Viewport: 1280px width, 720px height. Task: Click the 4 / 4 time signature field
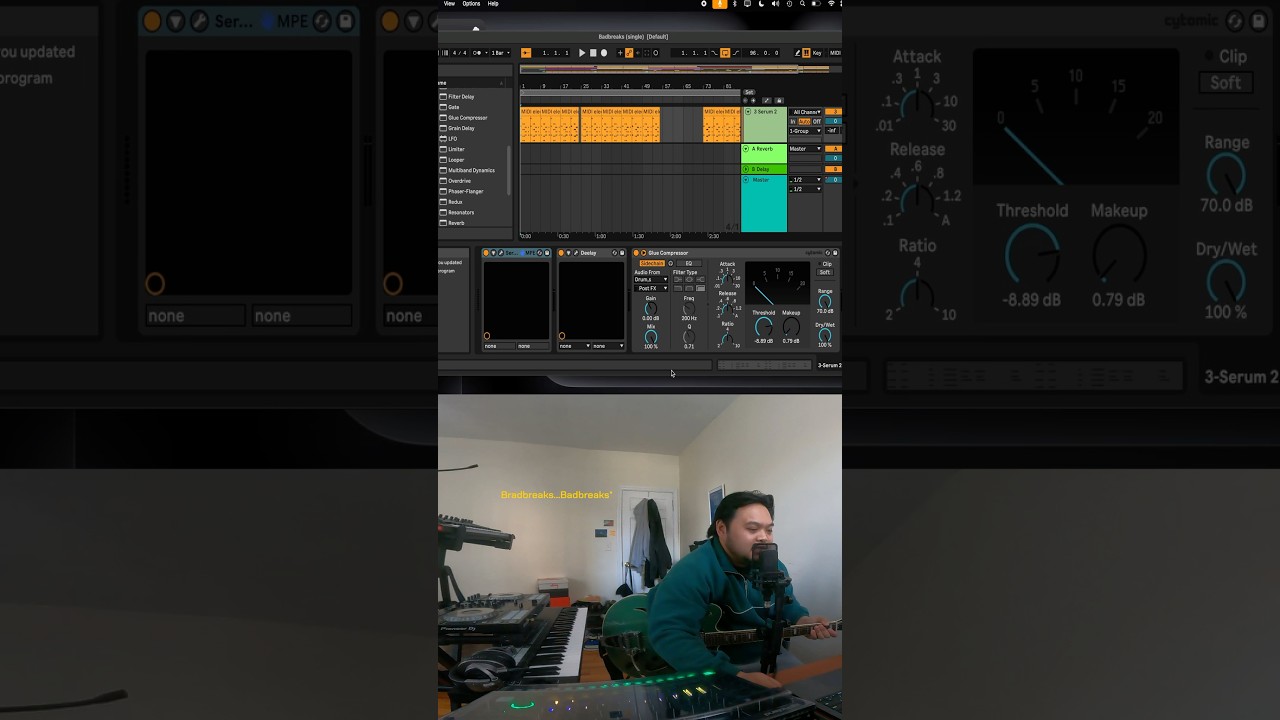[x=460, y=53]
